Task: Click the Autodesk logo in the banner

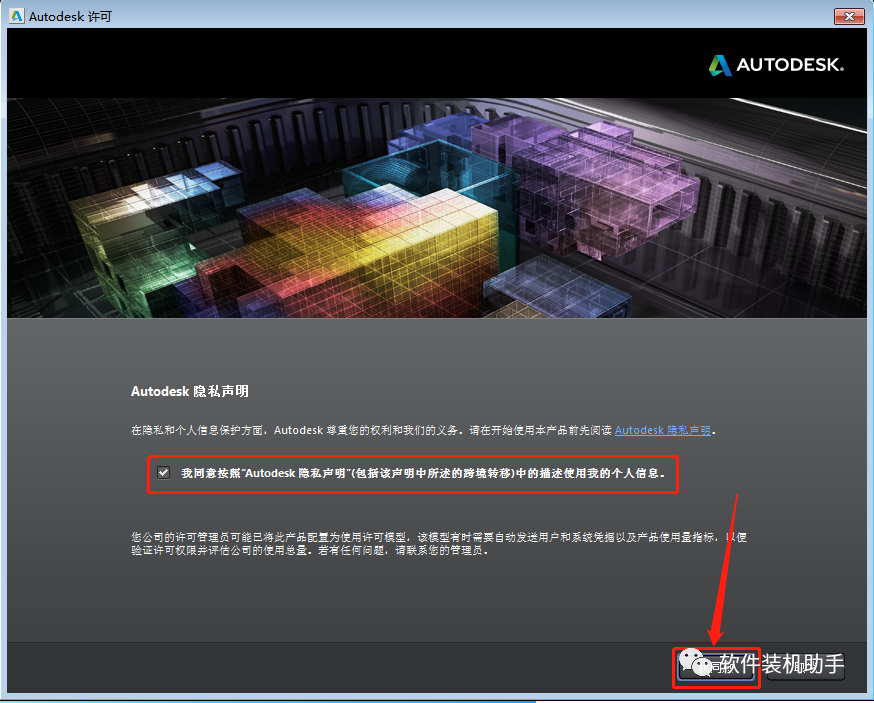Action: [x=776, y=65]
